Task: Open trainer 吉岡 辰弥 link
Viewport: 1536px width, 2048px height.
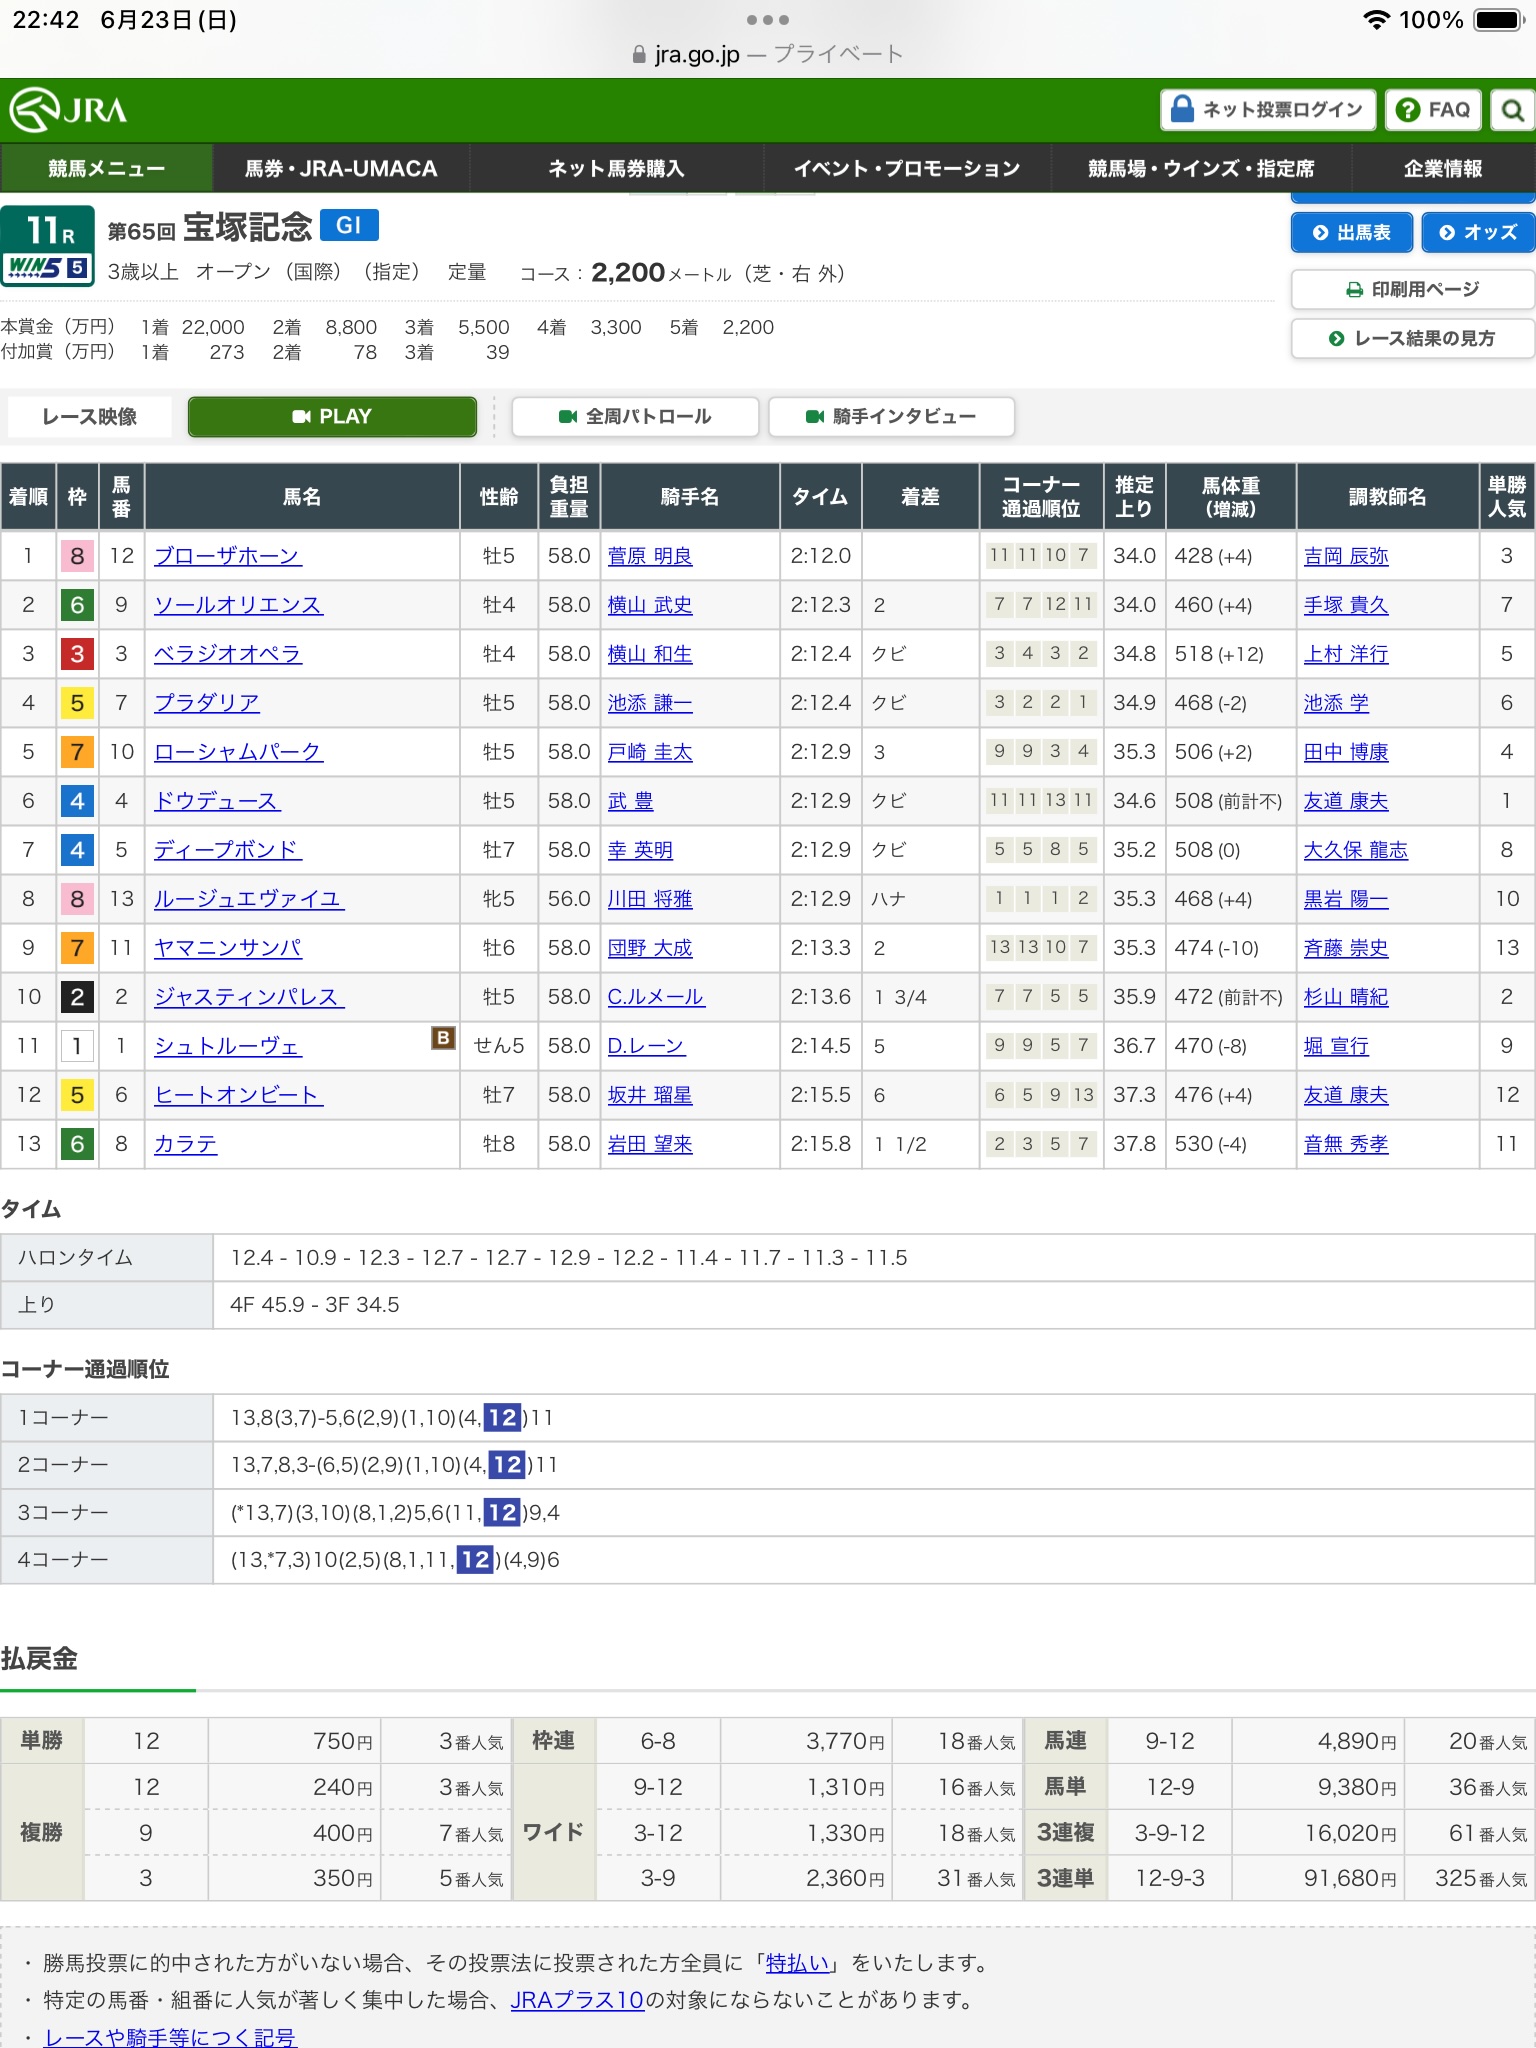Action: pyautogui.click(x=1346, y=556)
